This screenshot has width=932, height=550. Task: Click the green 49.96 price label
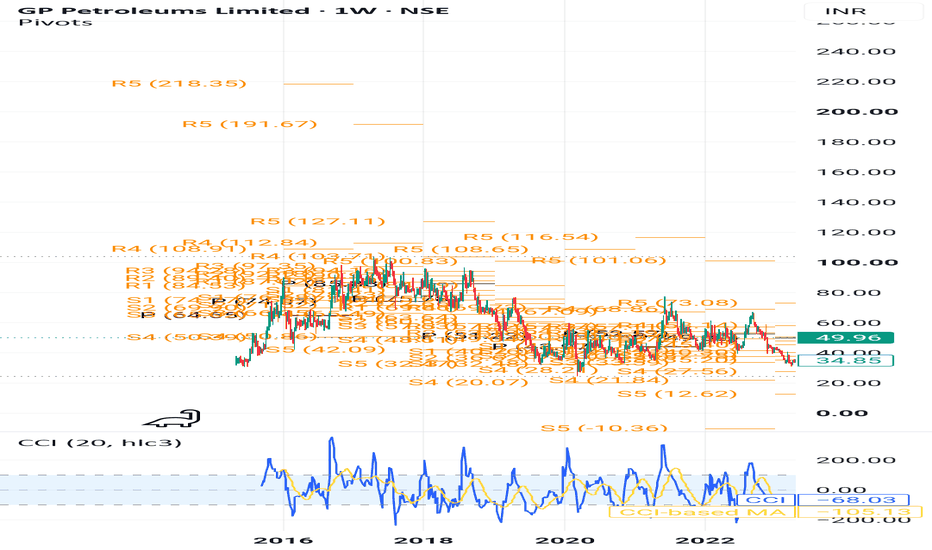click(845, 338)
